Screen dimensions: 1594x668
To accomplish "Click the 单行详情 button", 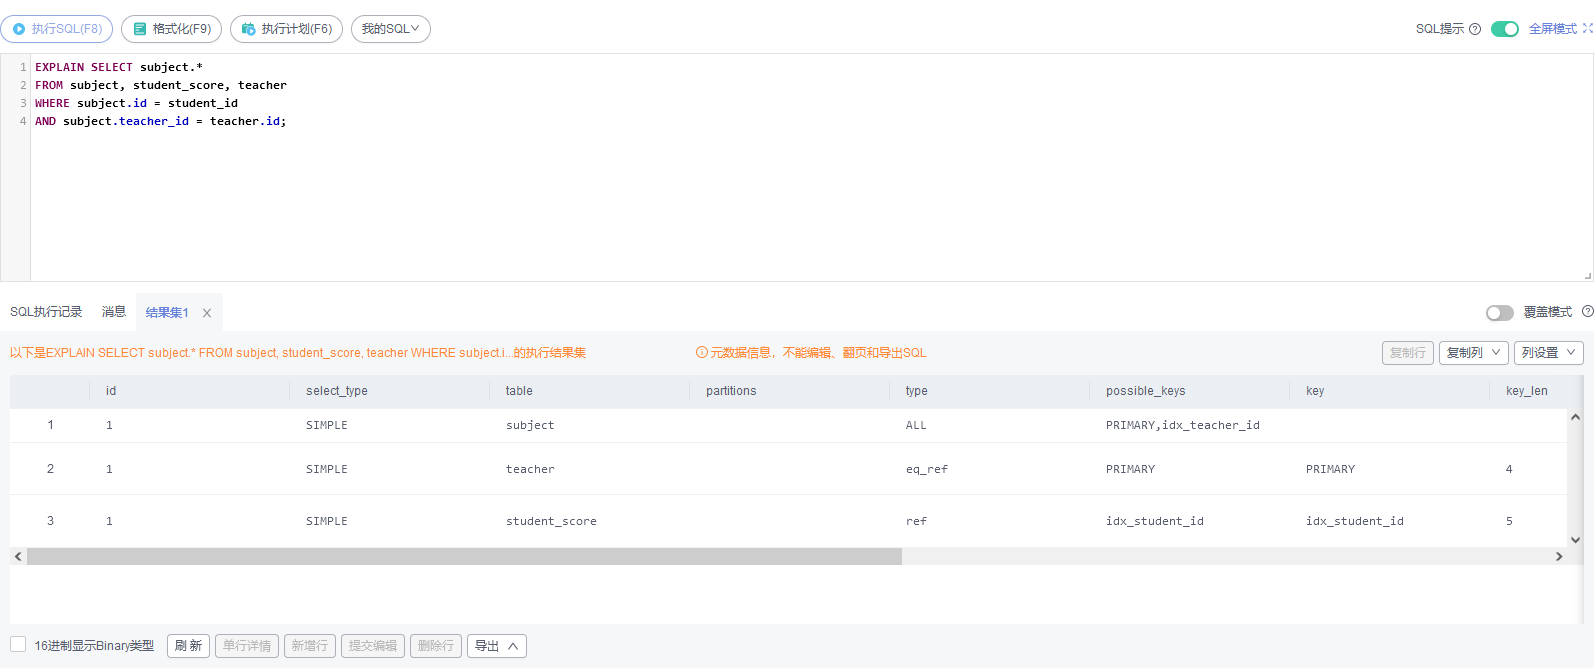I will (247, 646).
